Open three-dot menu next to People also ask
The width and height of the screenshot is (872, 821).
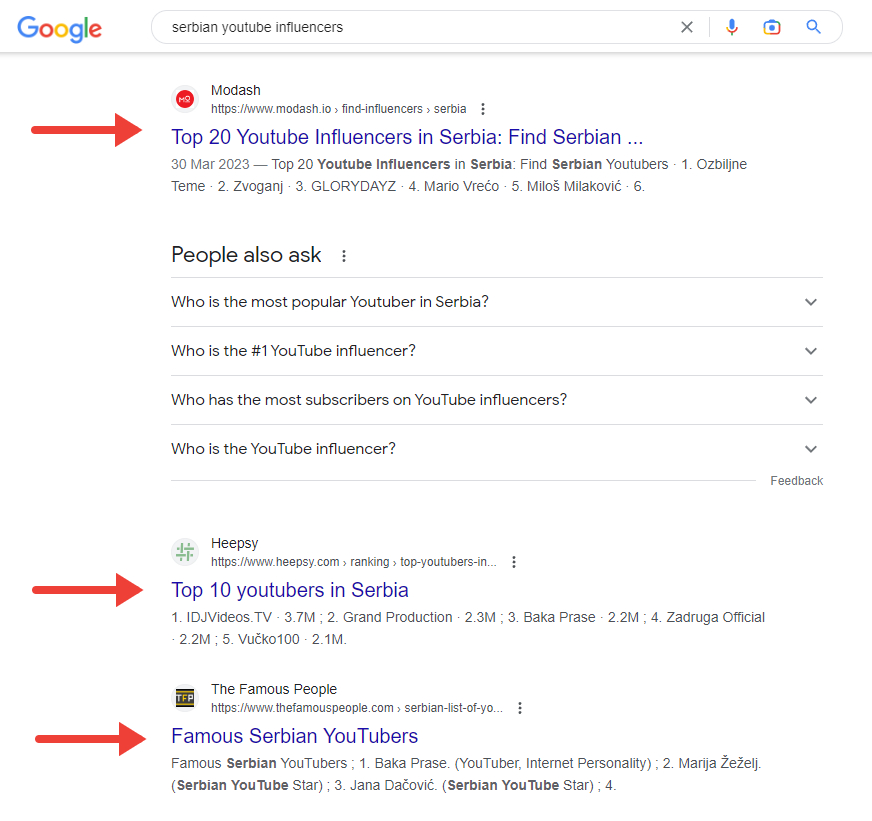pyautogui.click(x=344, y=256)
